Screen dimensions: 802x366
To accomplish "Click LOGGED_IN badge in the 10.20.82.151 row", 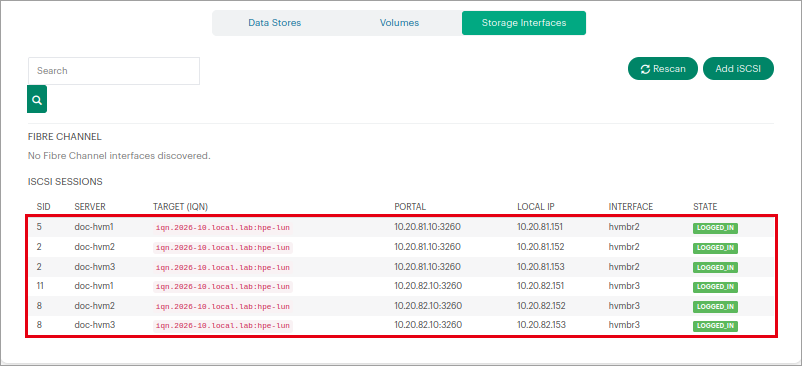I will tap(716, 287).
